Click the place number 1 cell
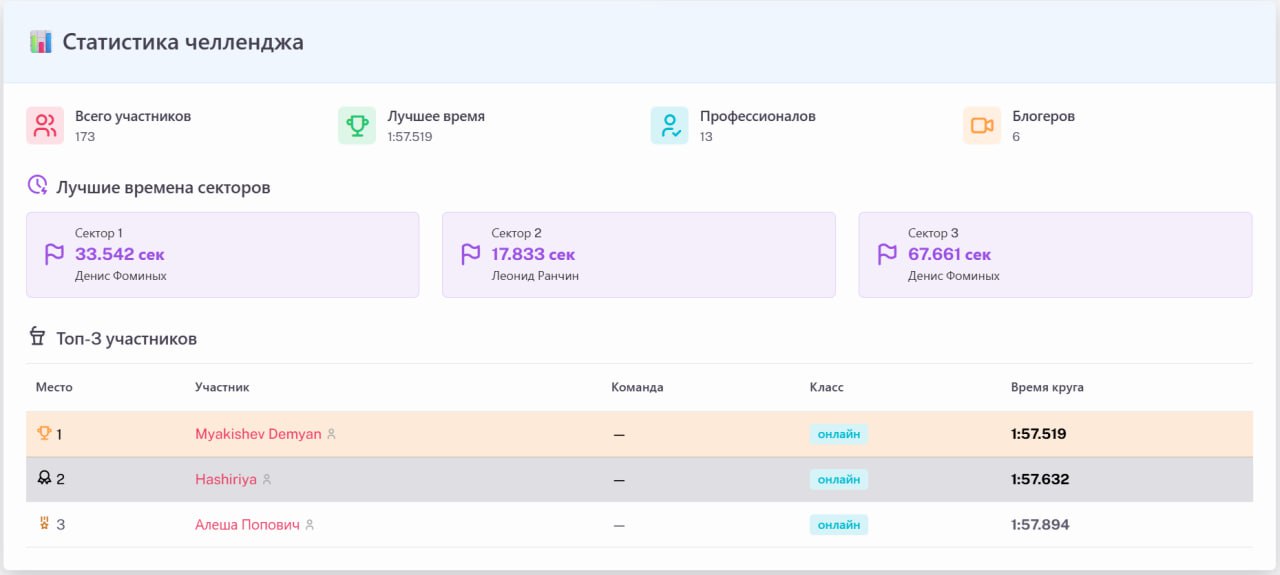 click(x=59, y=434)
